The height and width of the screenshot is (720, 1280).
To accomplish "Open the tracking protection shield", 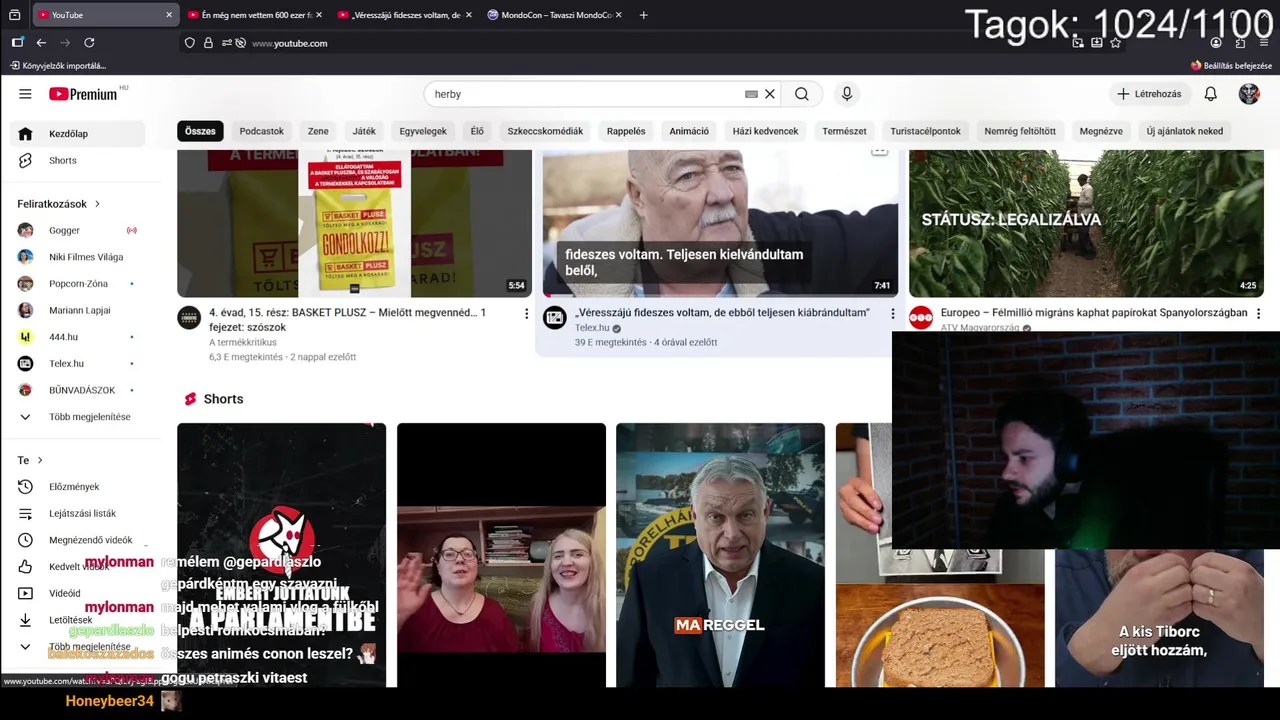I will coord(190,43).
